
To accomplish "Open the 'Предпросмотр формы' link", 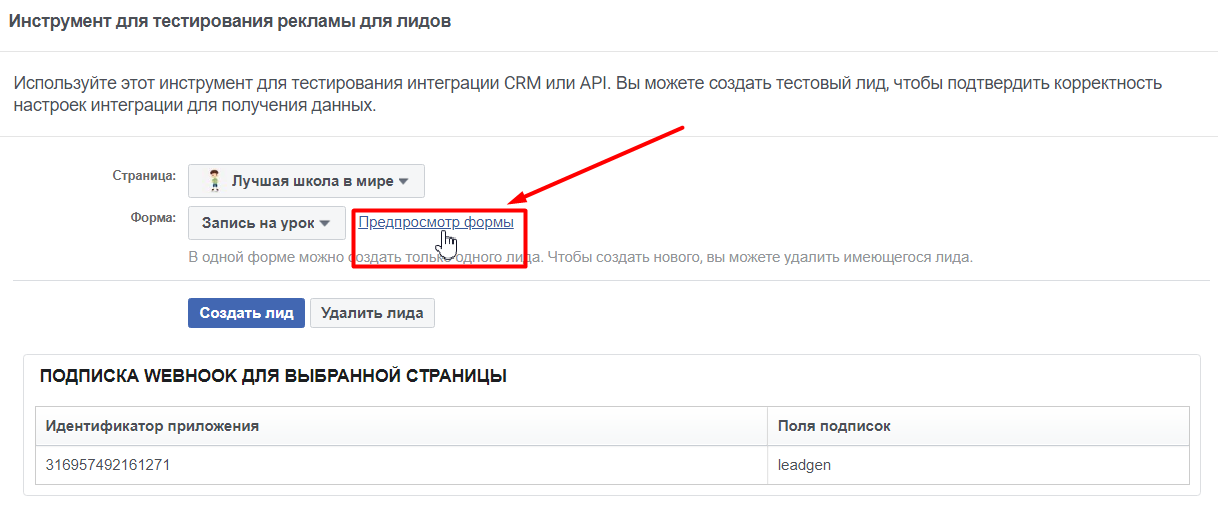I will click(x=436, y=222).
